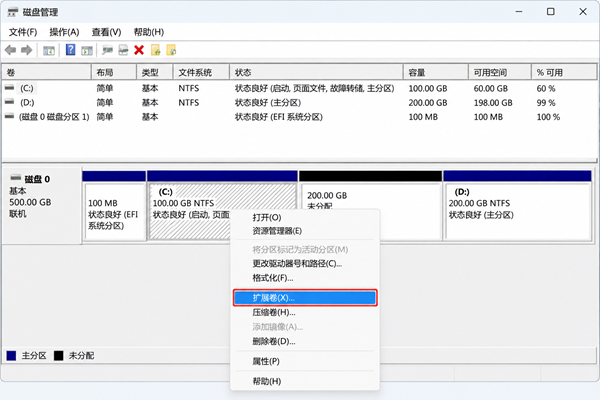Select the (C:) row in the volume list
The image size is (600, 400).
coord(299,88)
